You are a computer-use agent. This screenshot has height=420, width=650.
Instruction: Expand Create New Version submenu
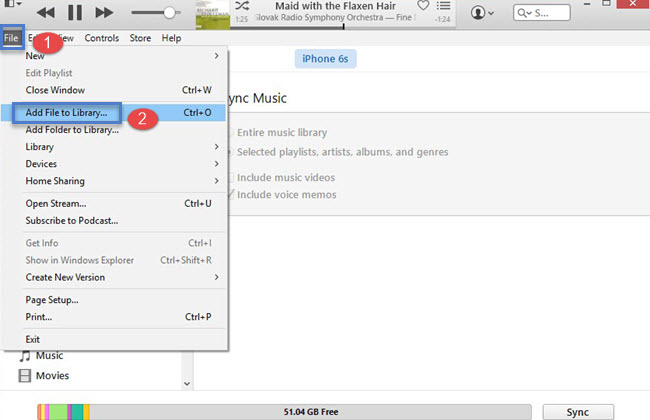click(114, 277)
